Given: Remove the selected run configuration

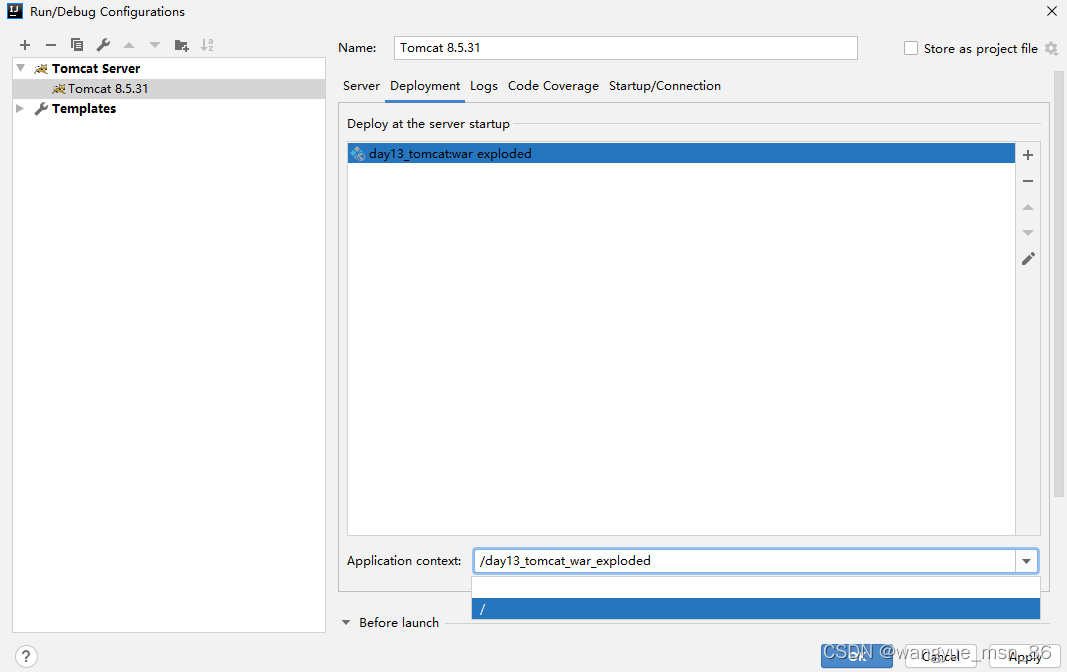Looking at the screenshot, I should tap(51, 45).
